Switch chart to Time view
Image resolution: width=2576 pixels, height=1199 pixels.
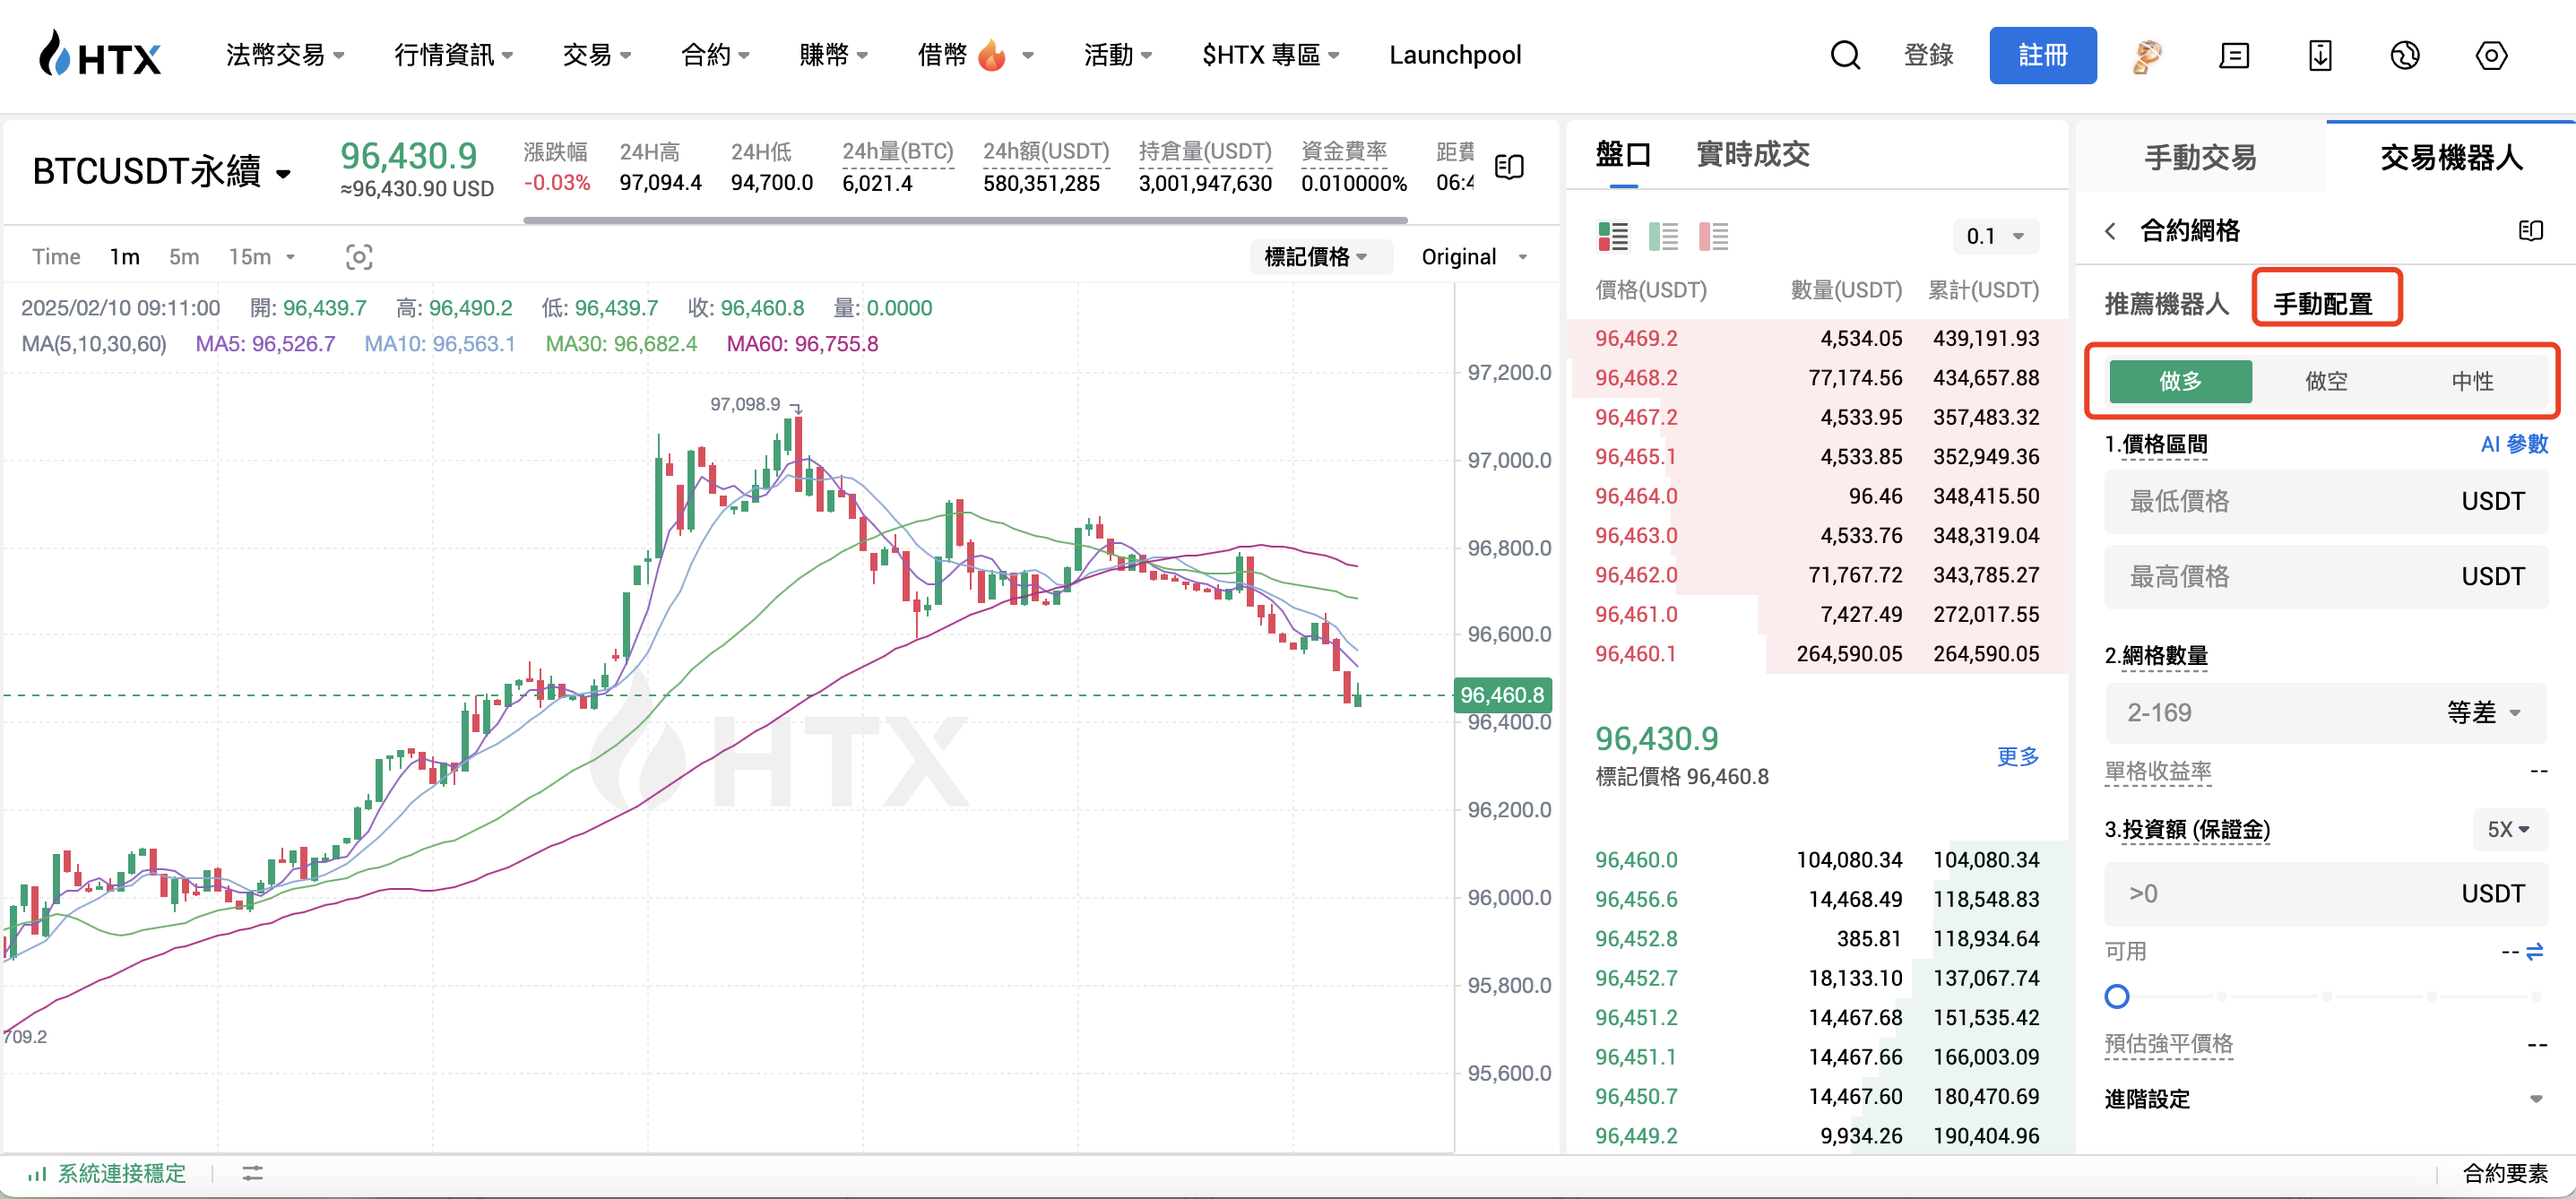tap(56, 257)
